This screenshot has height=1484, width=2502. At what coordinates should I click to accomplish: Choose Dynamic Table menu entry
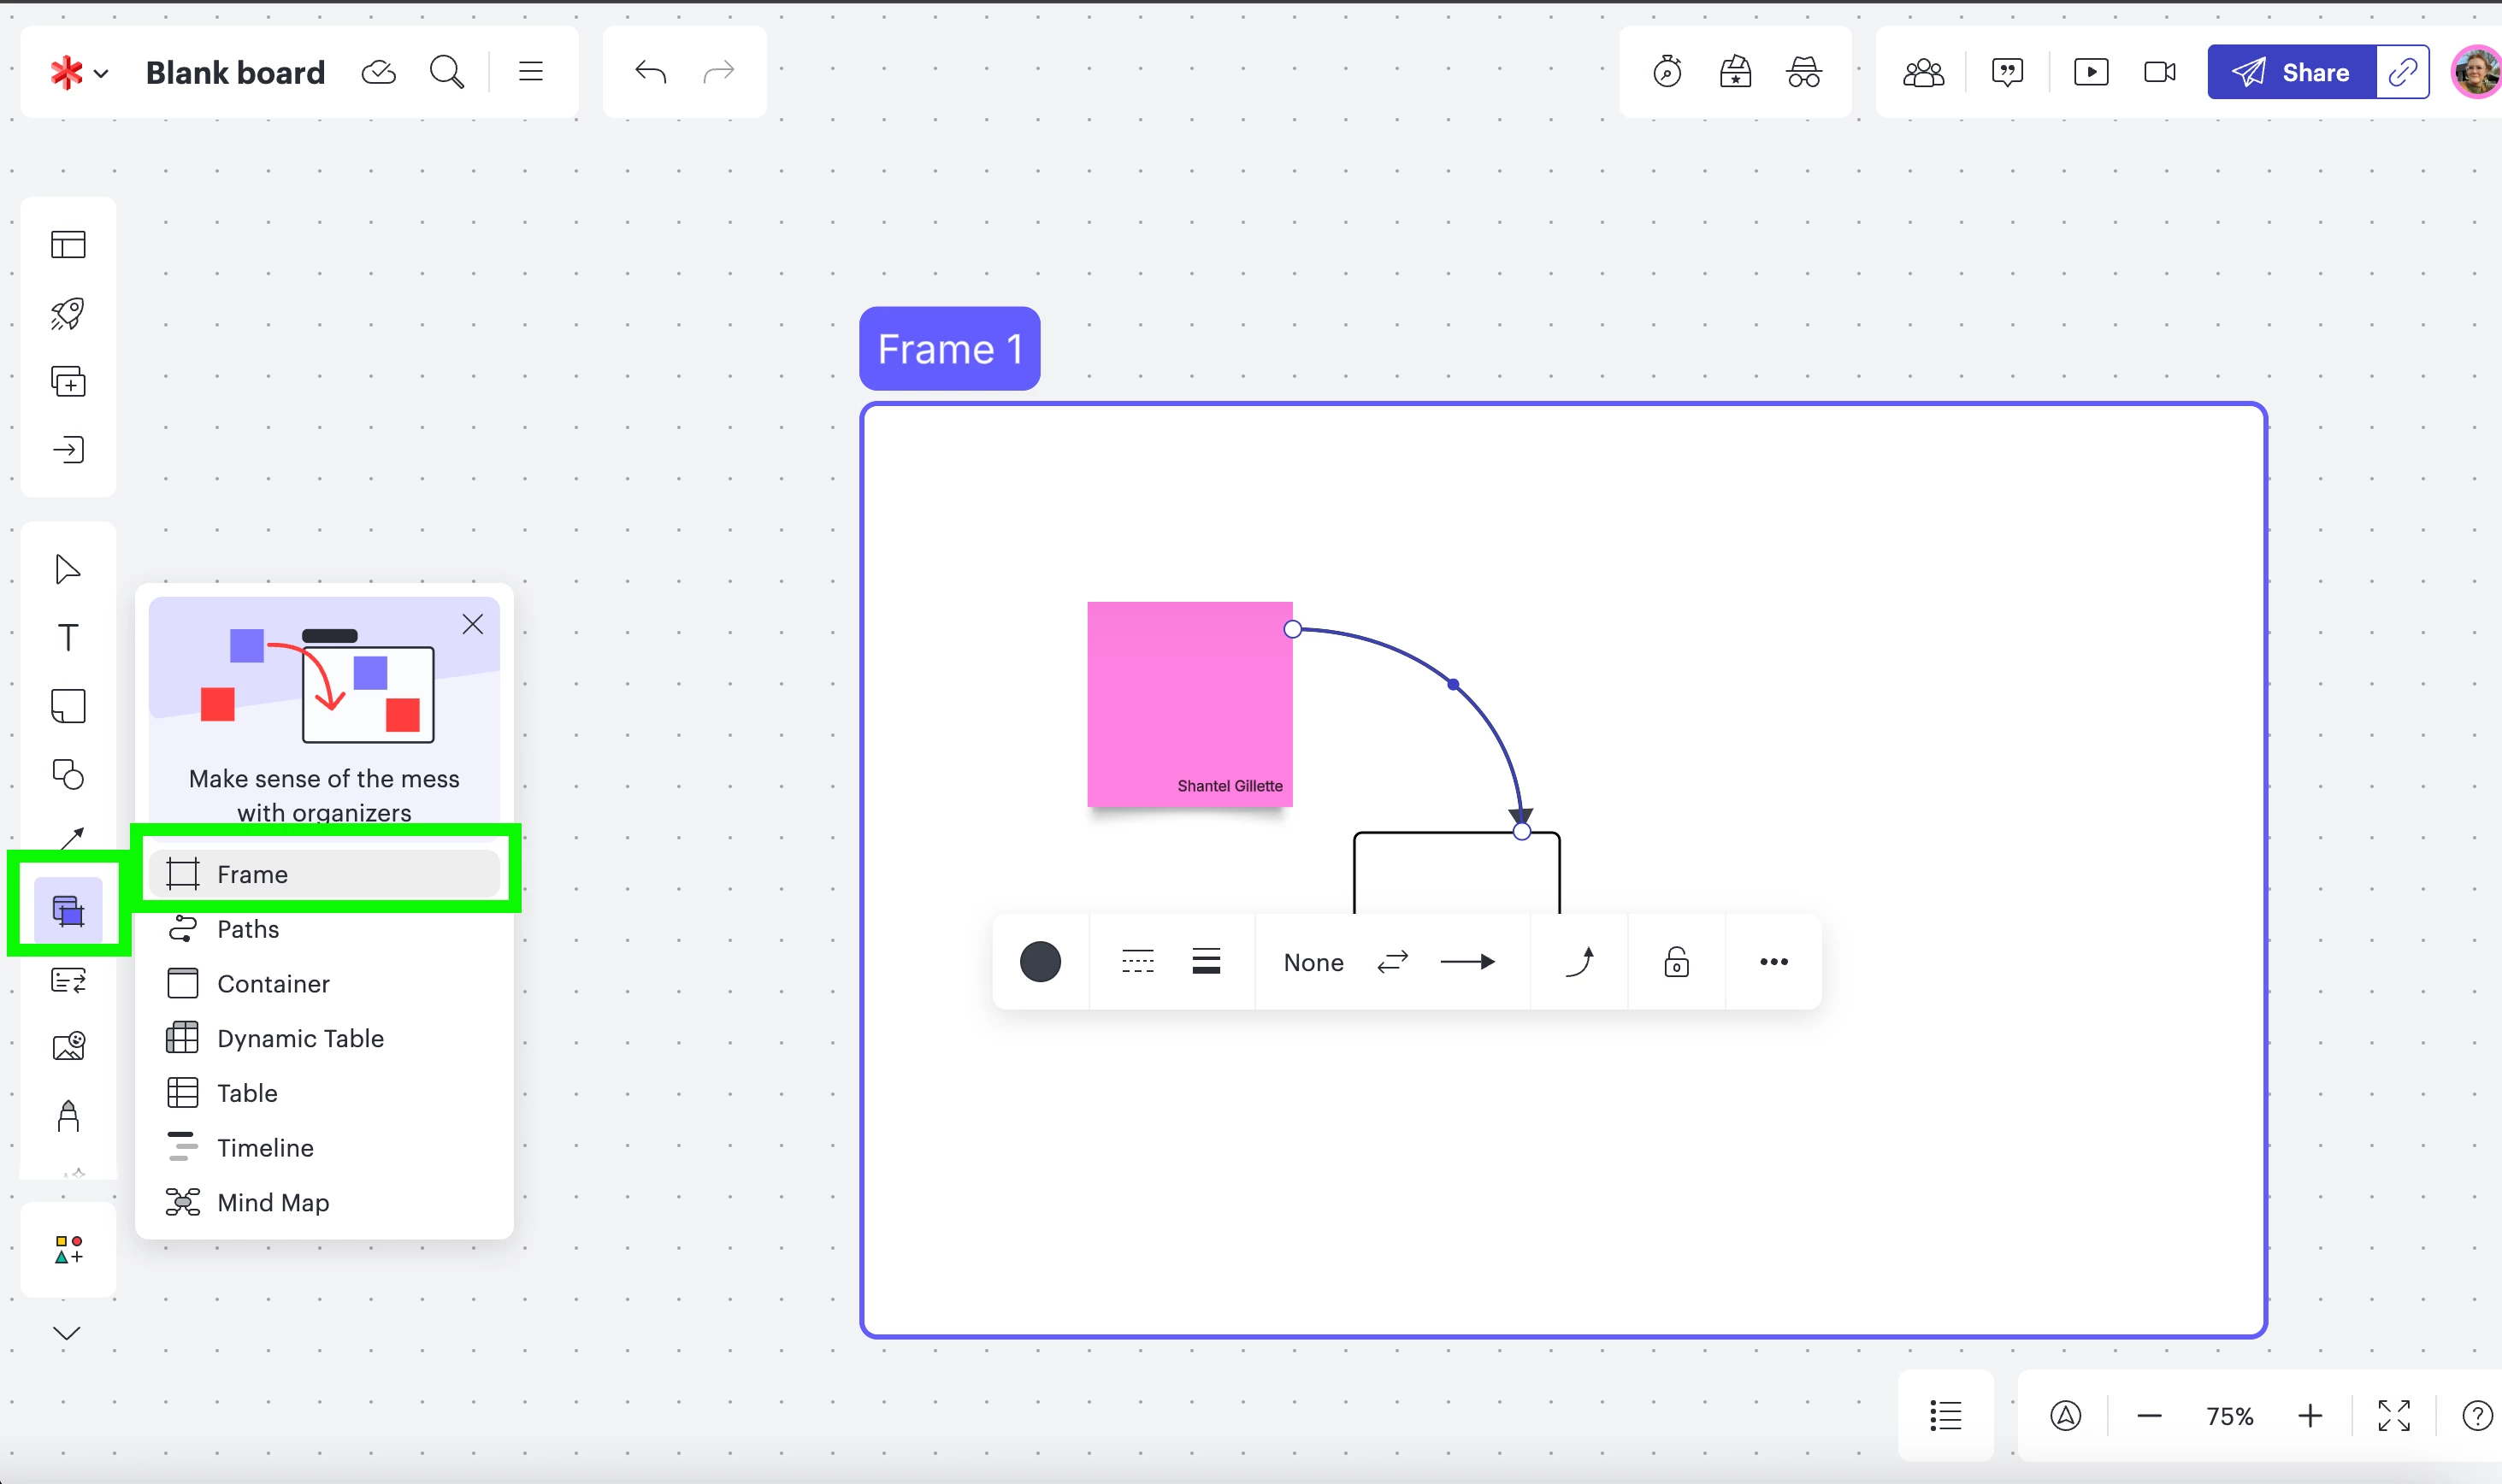point(300,1038)
